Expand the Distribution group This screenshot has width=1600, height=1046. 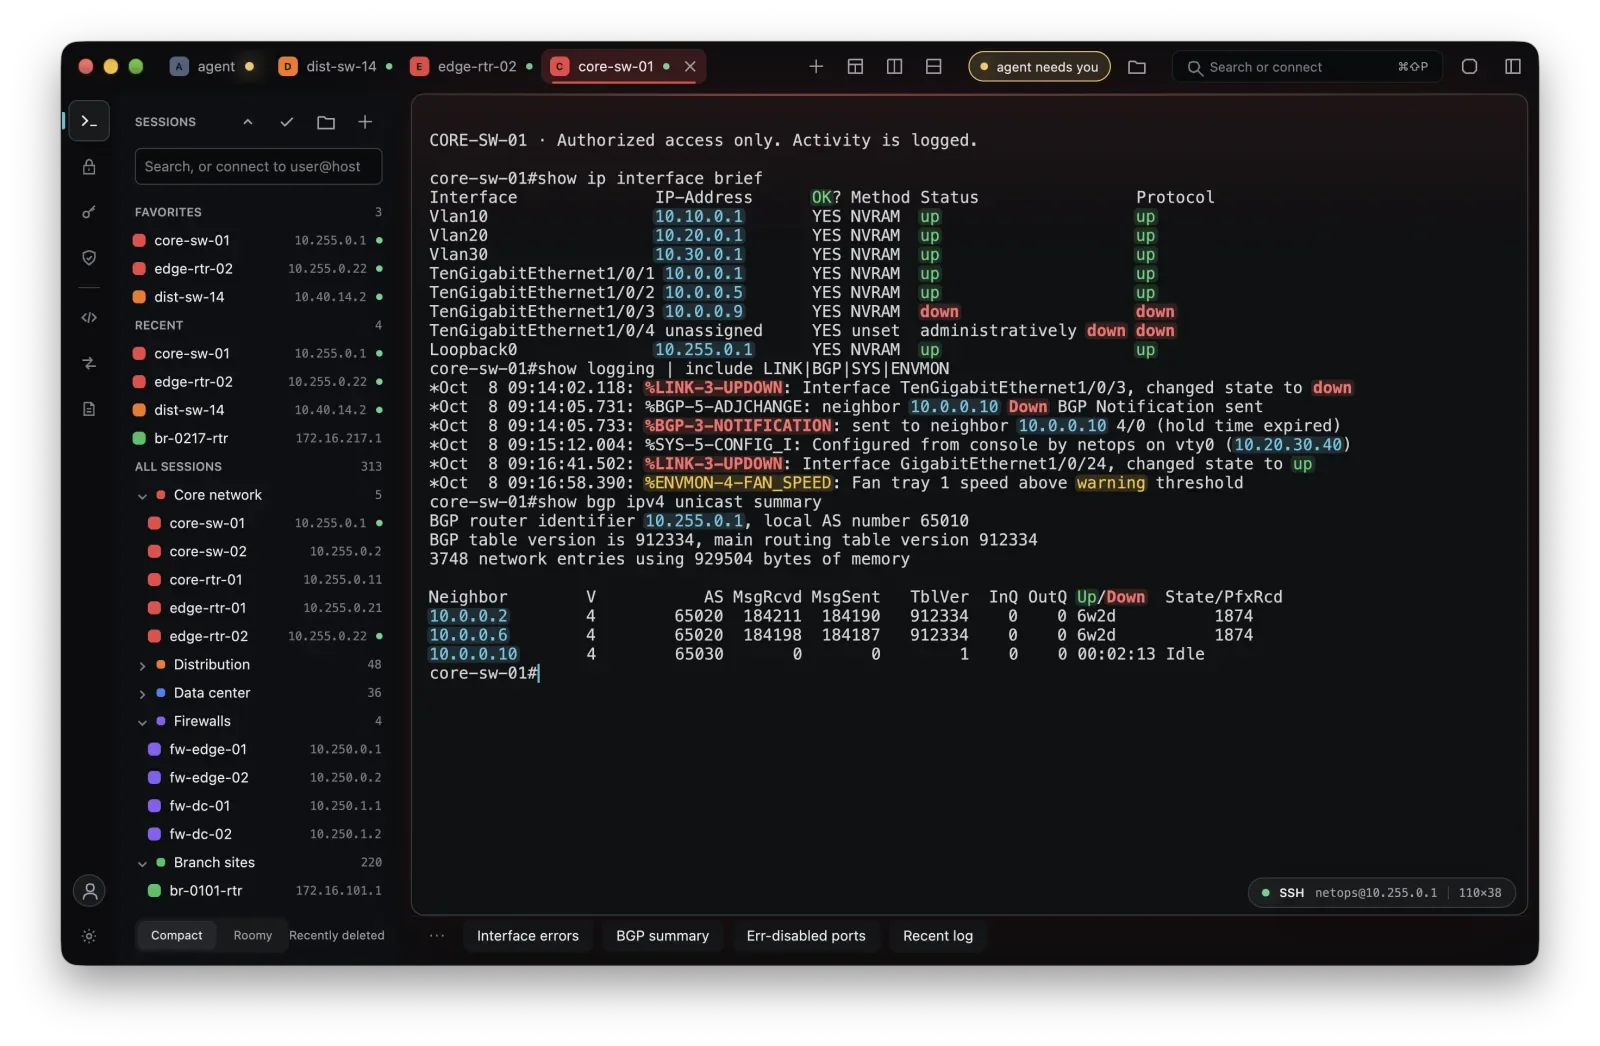pyautogui.click(x=142, y=665)
